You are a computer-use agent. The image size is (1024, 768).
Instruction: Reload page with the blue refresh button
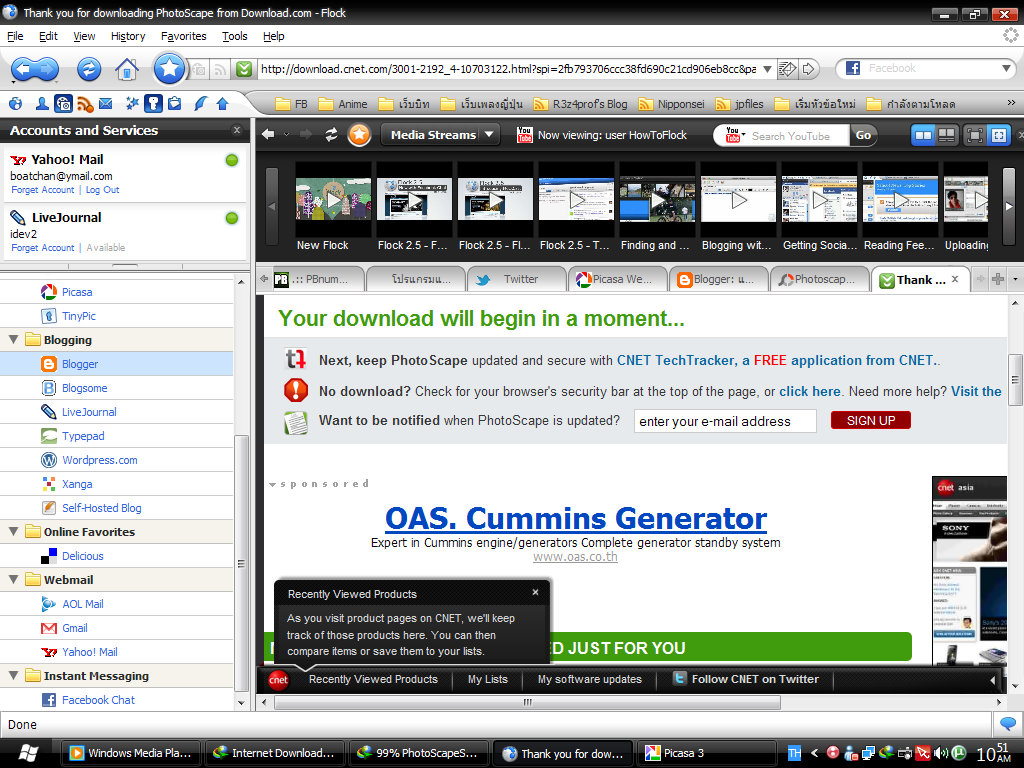[89, 69]
